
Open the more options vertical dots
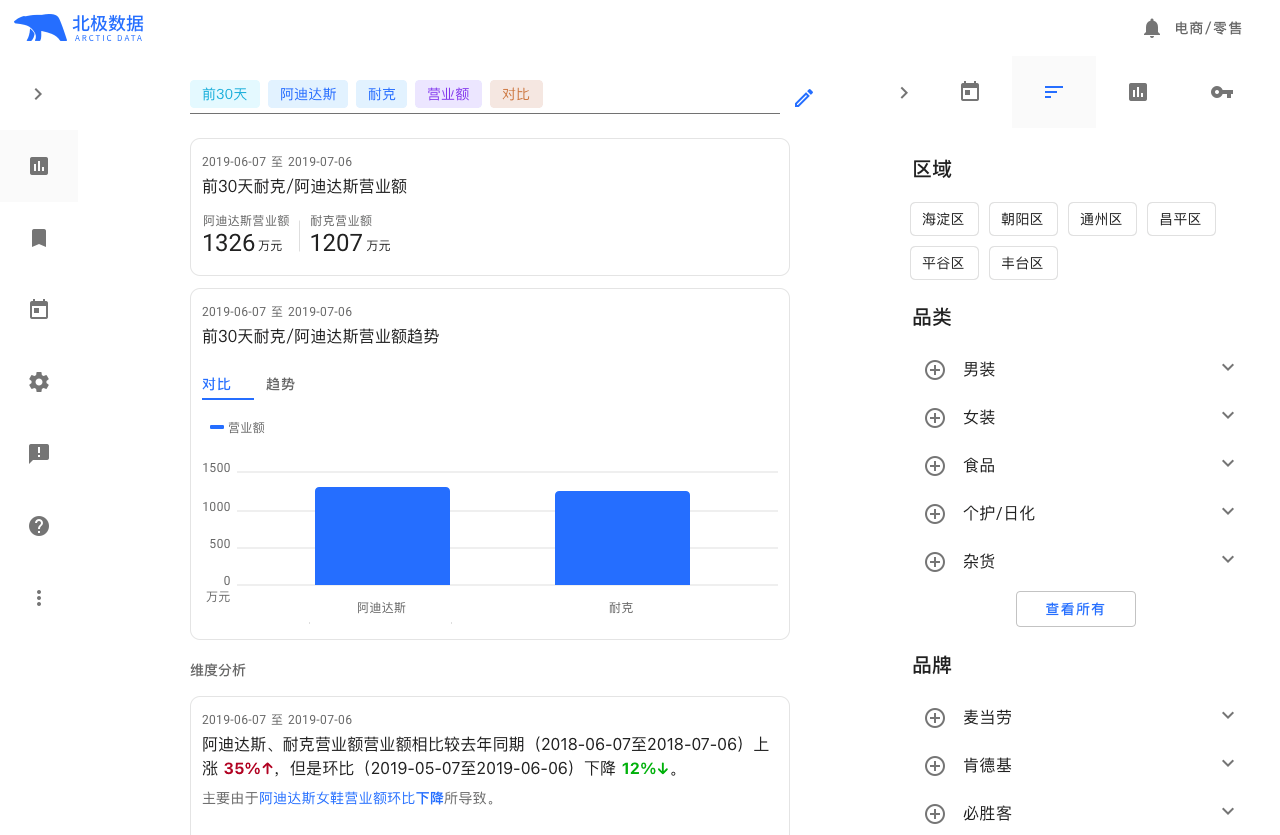(x=39, y=598)
